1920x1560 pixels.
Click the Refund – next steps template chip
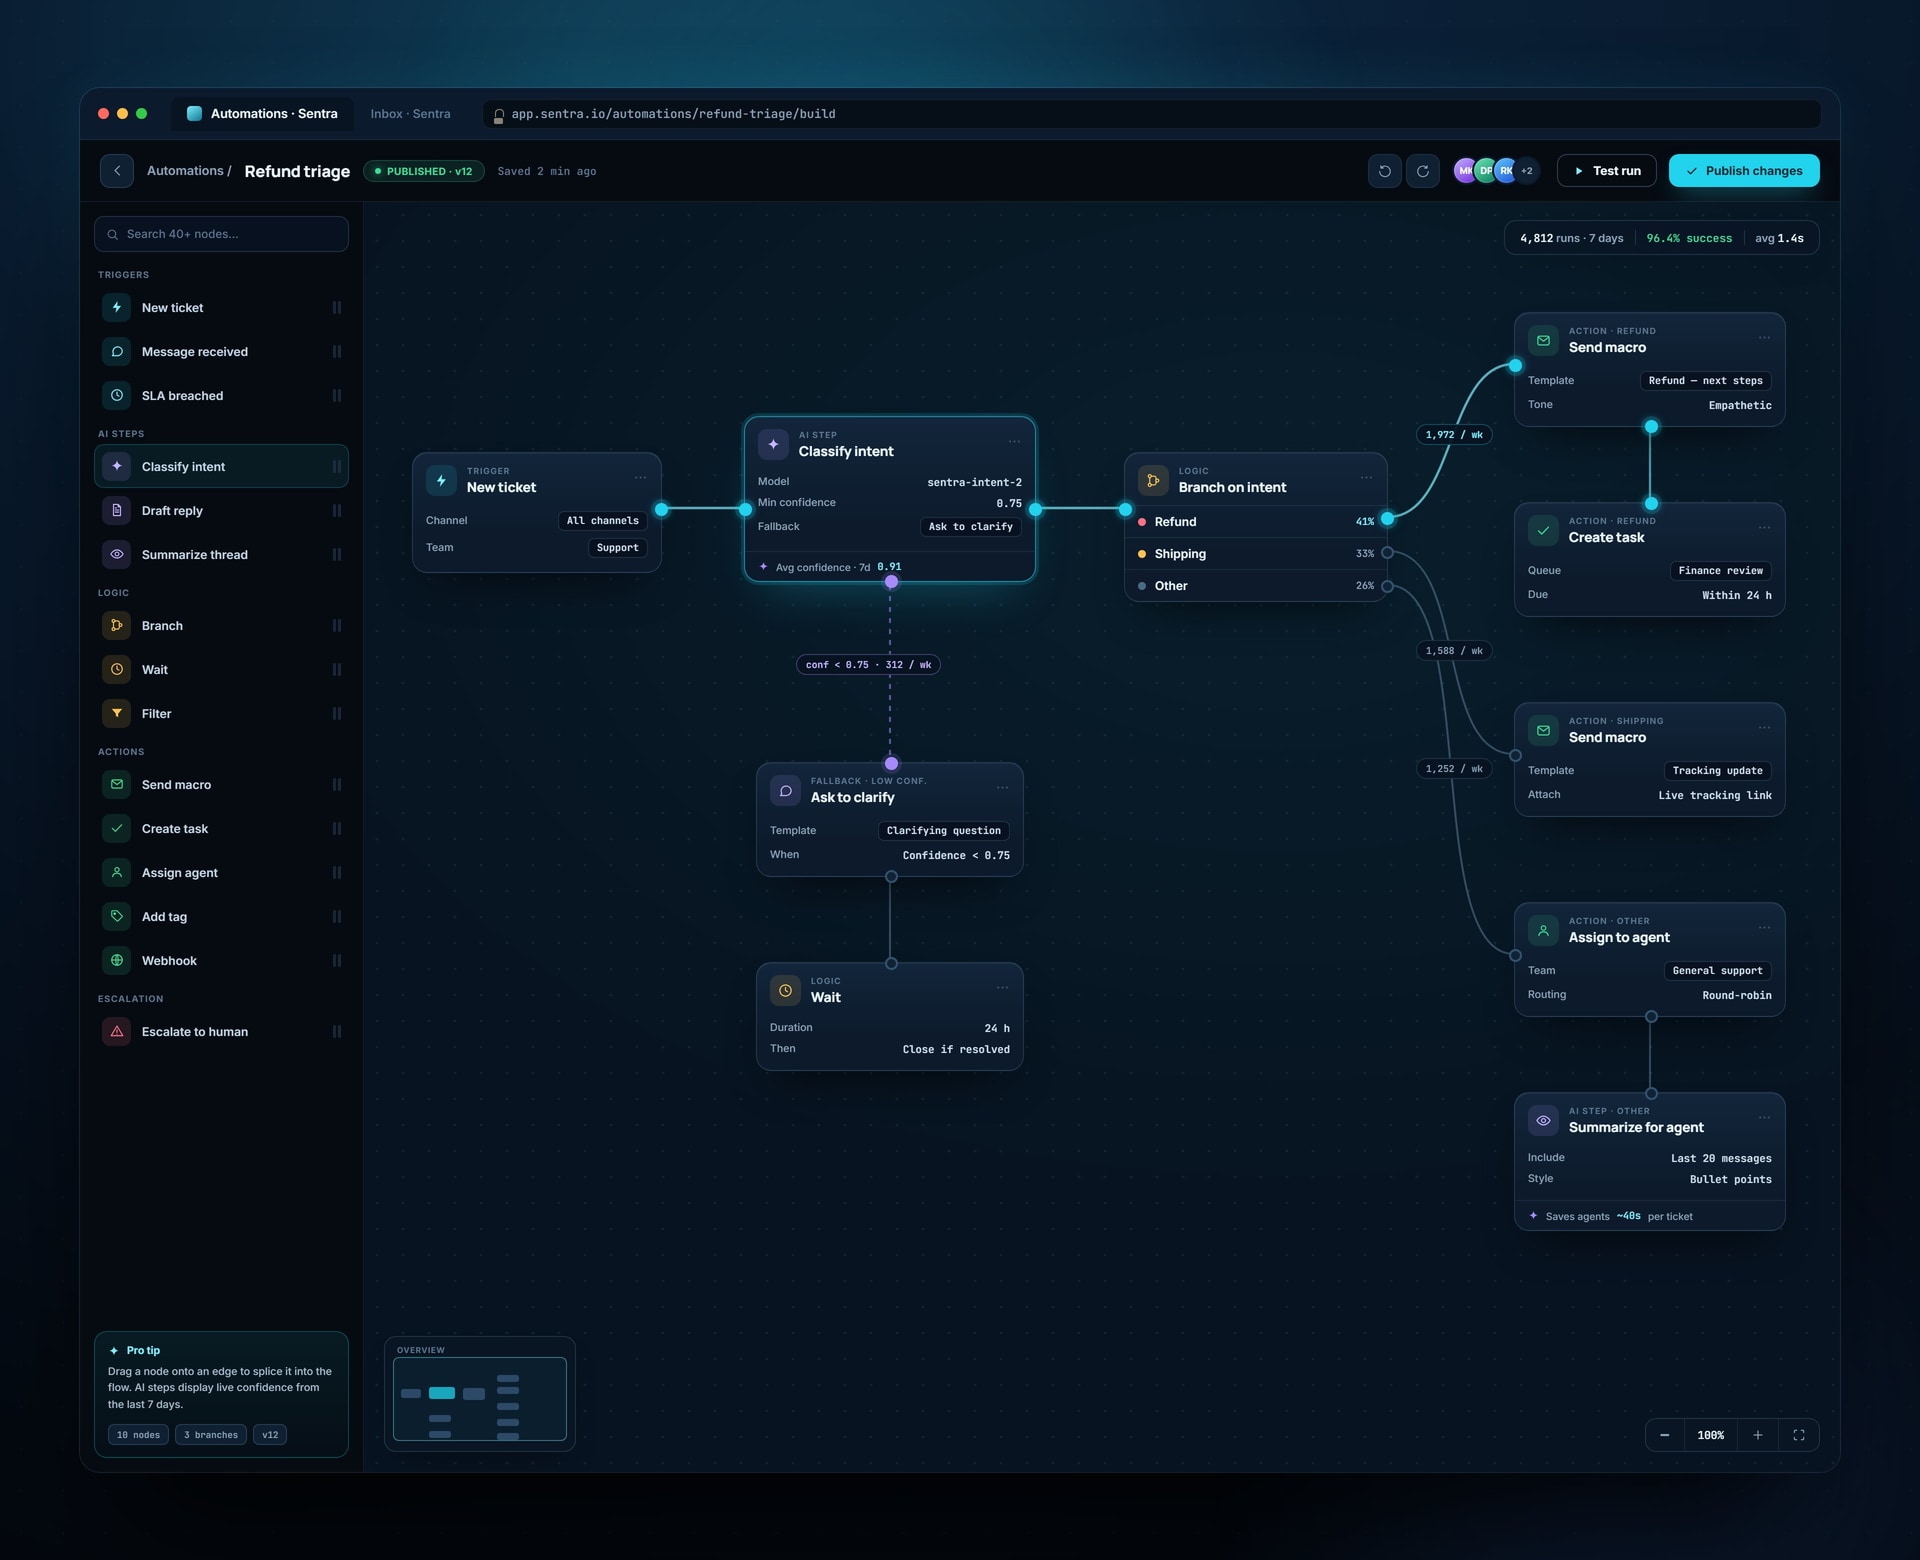point(1705,381)
